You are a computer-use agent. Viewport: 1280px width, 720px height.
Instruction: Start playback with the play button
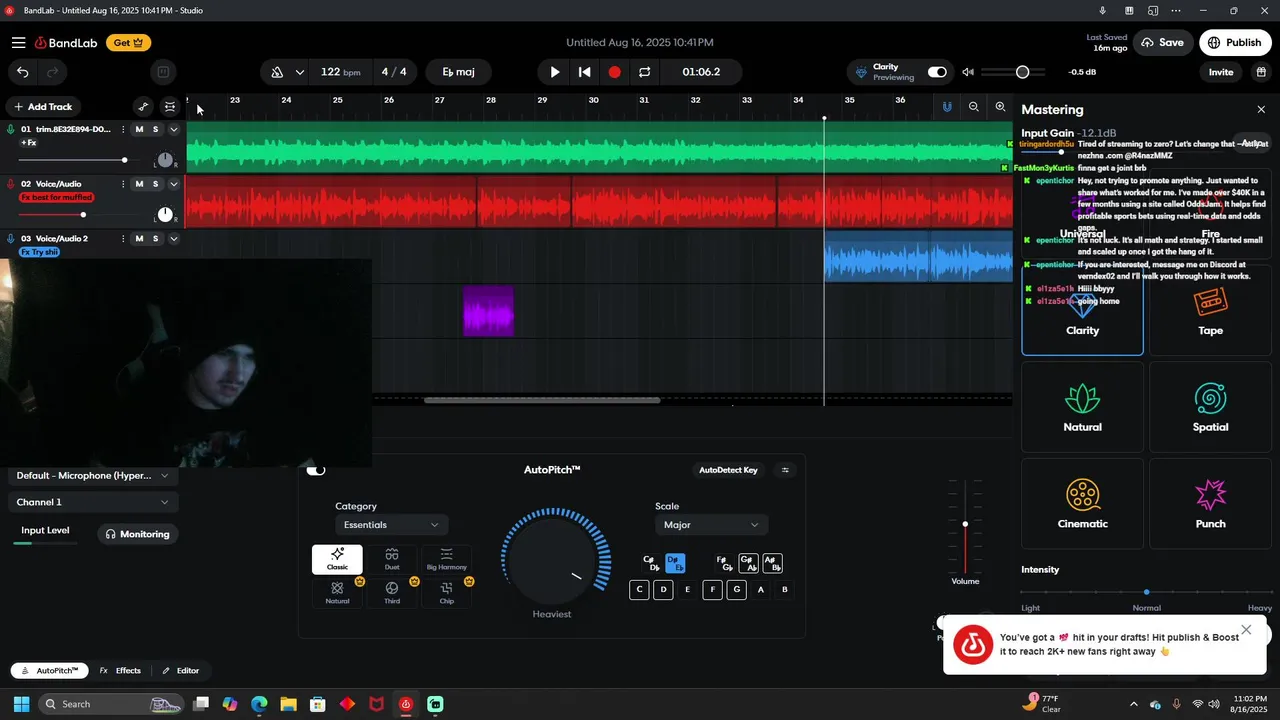pyautogui.click(x=555, y=72)
